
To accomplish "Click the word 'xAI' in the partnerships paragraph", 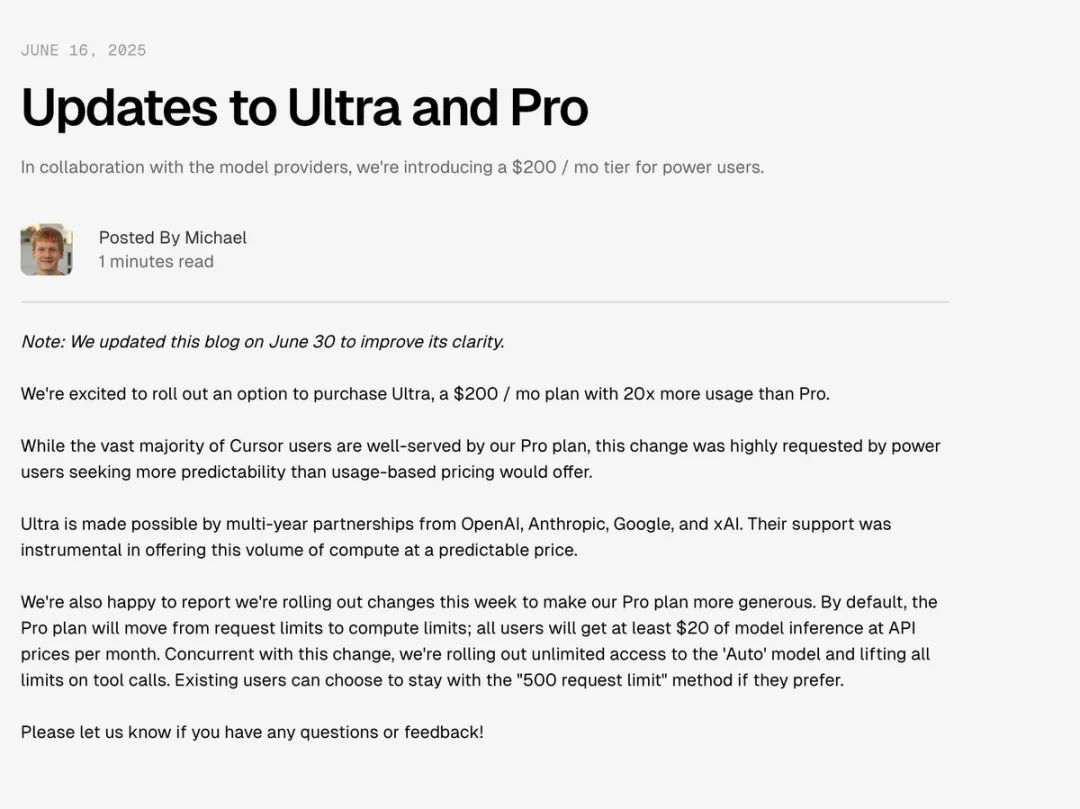I will pos(727,524).
